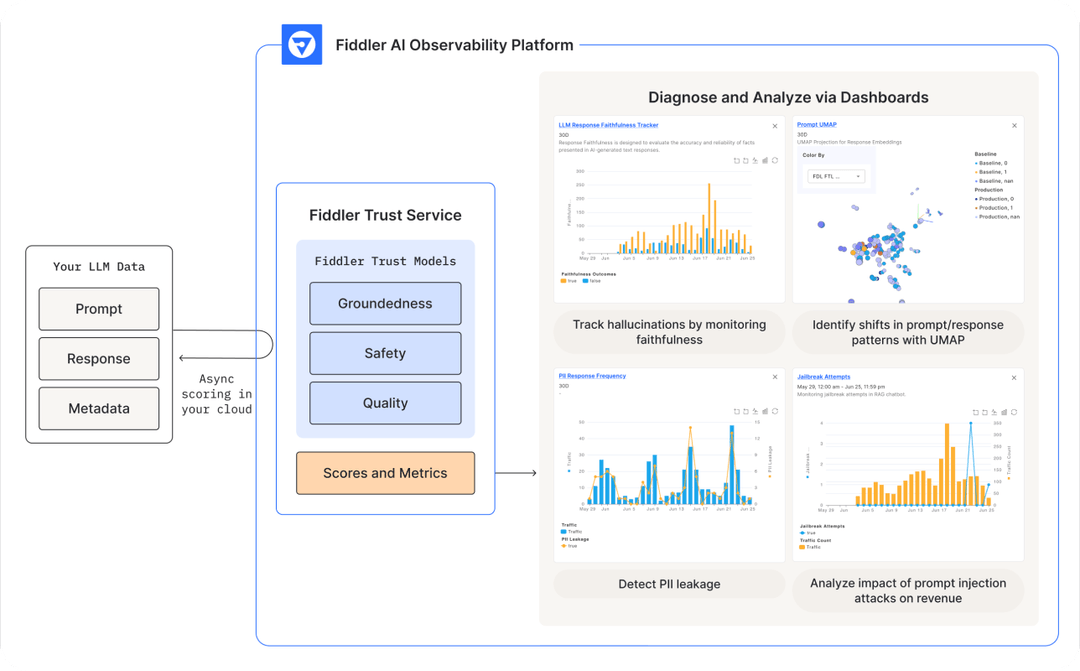
Task: Select the restore icon on Faithfulness Tracker chart
Action: tap(746, 160)
